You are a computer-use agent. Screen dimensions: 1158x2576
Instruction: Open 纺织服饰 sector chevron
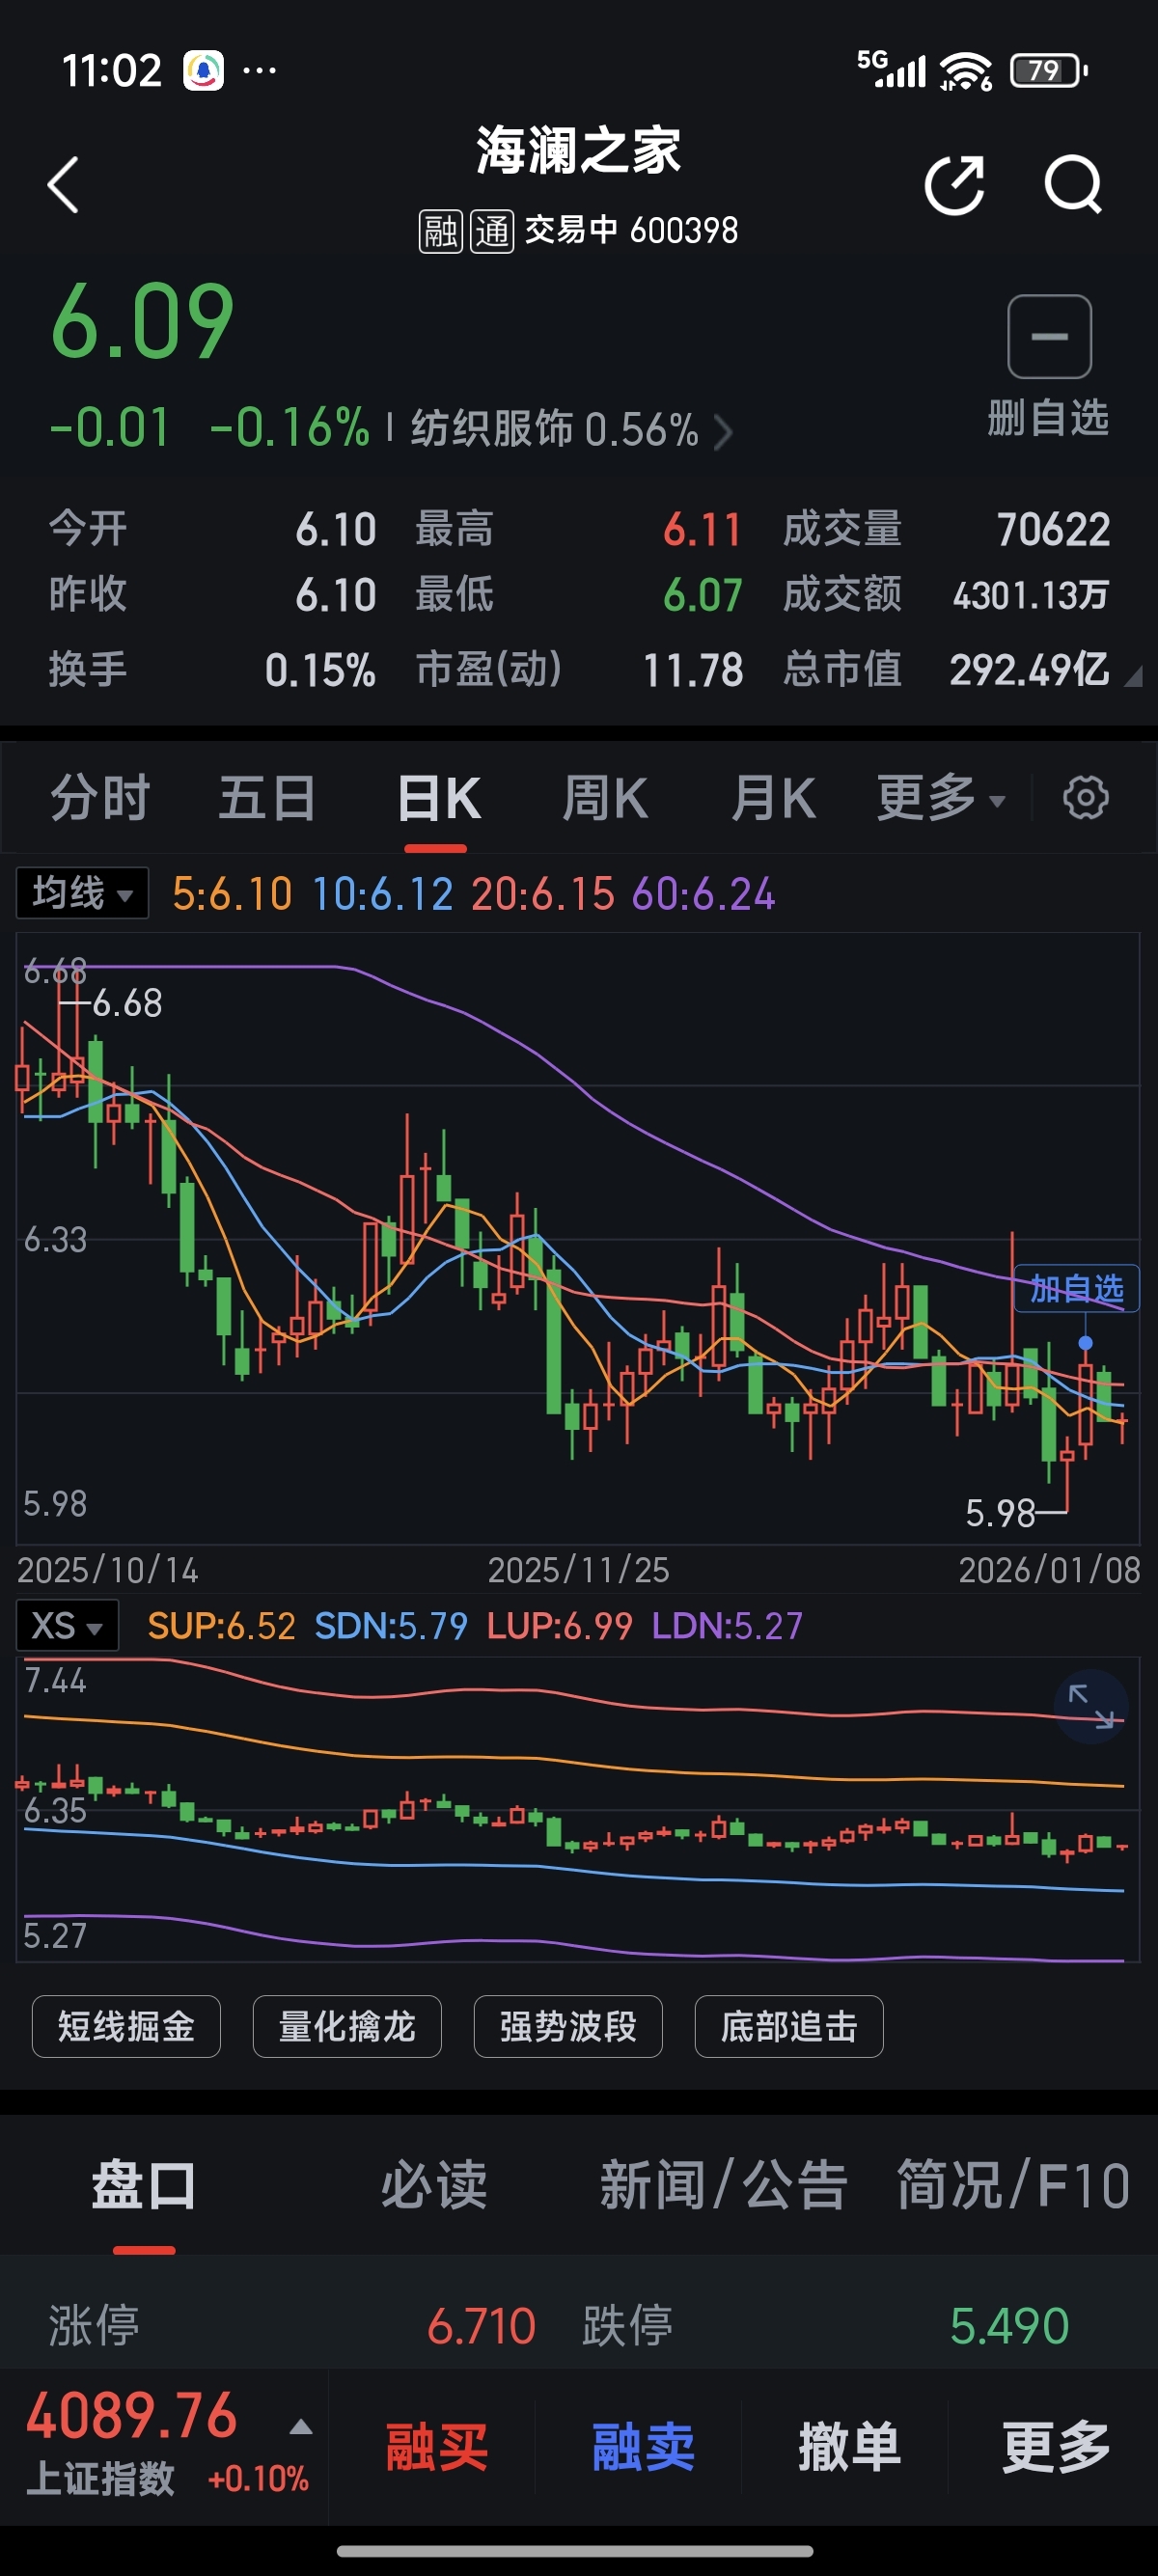coord(723,432)
